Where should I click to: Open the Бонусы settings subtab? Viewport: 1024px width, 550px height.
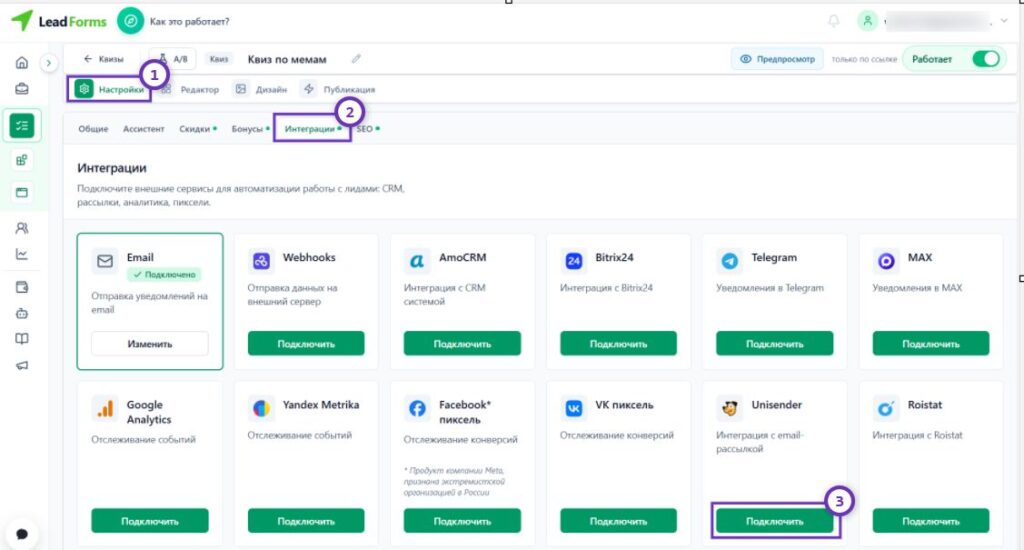[250, 129]
